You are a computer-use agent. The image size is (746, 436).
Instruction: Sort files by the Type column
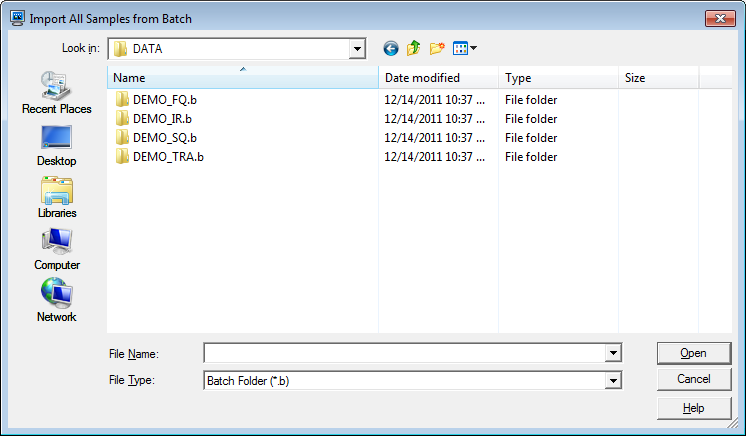click(558, 78)
